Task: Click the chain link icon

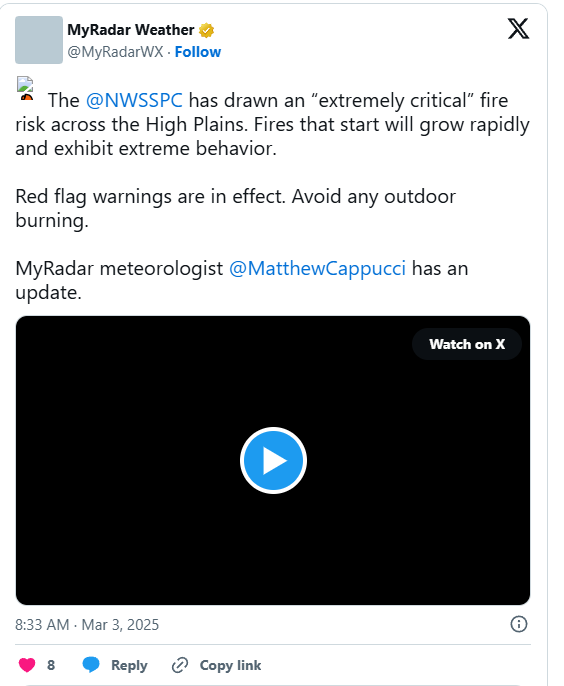Action: (x=180, y=665)
